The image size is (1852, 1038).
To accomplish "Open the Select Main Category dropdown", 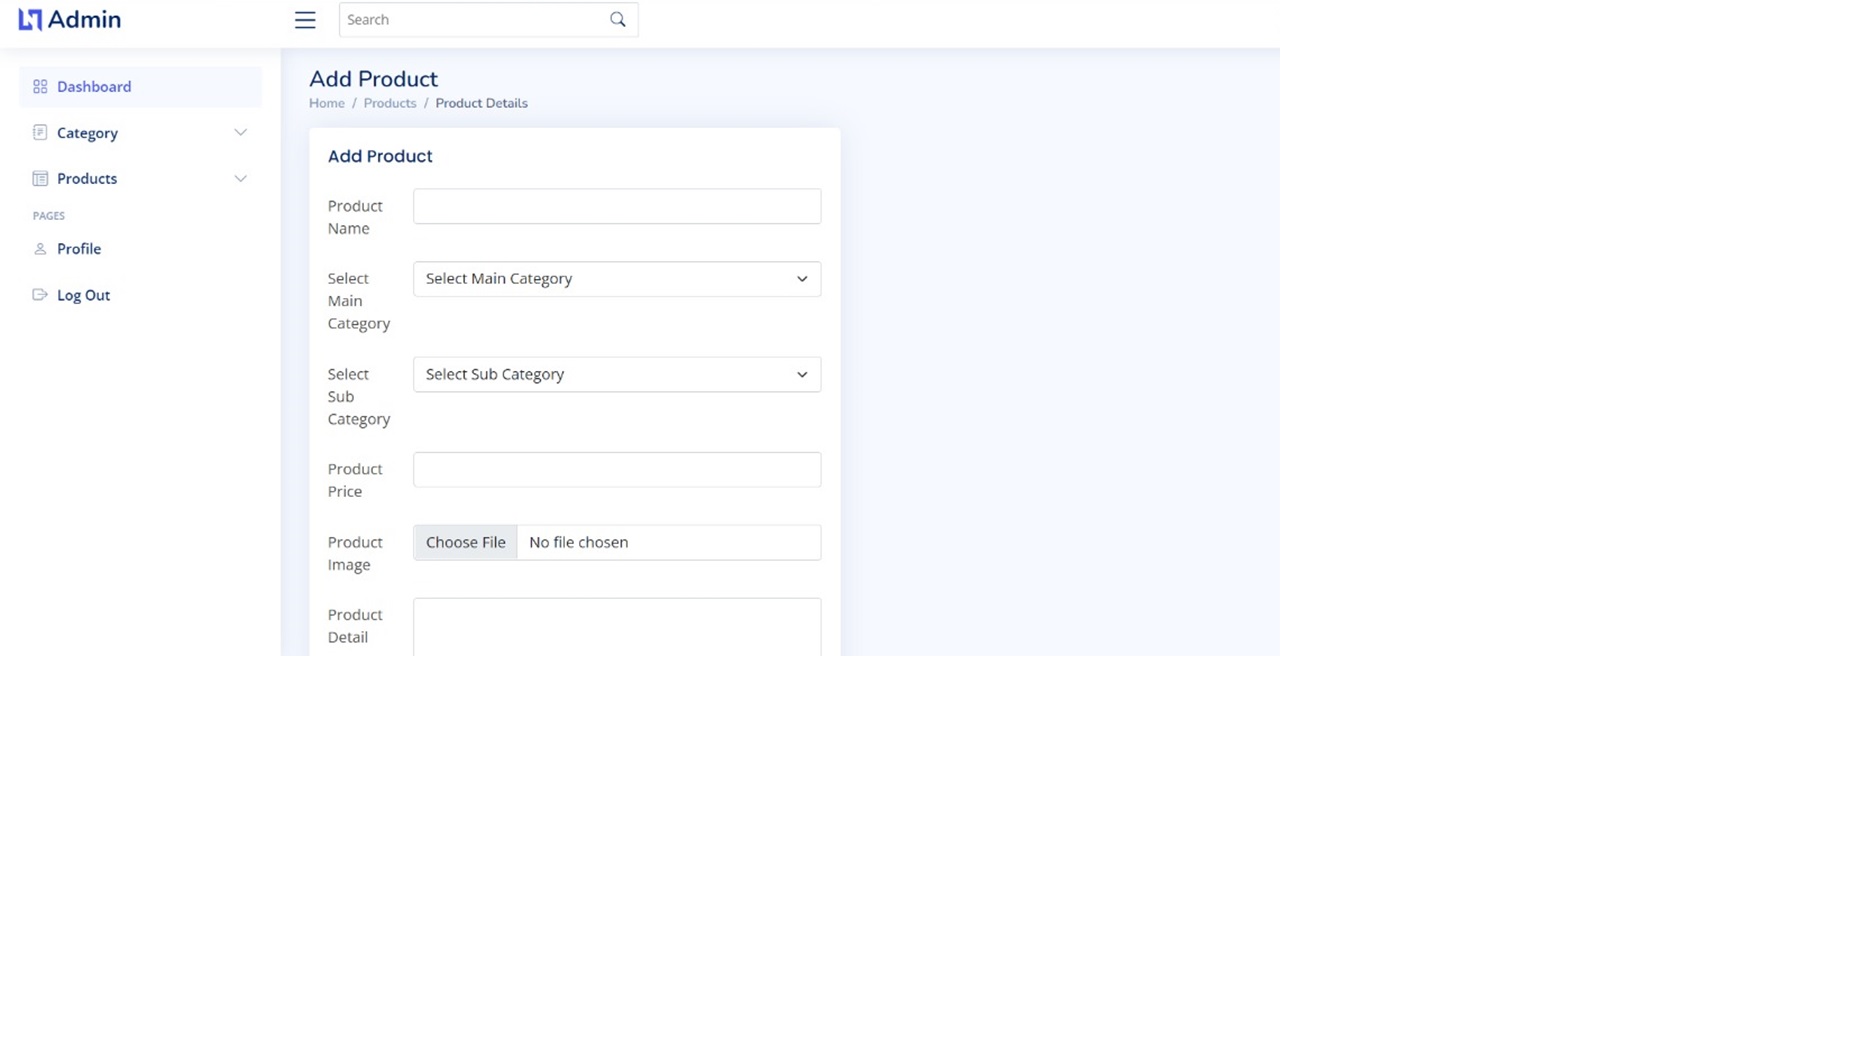I will tap(617, 279).
